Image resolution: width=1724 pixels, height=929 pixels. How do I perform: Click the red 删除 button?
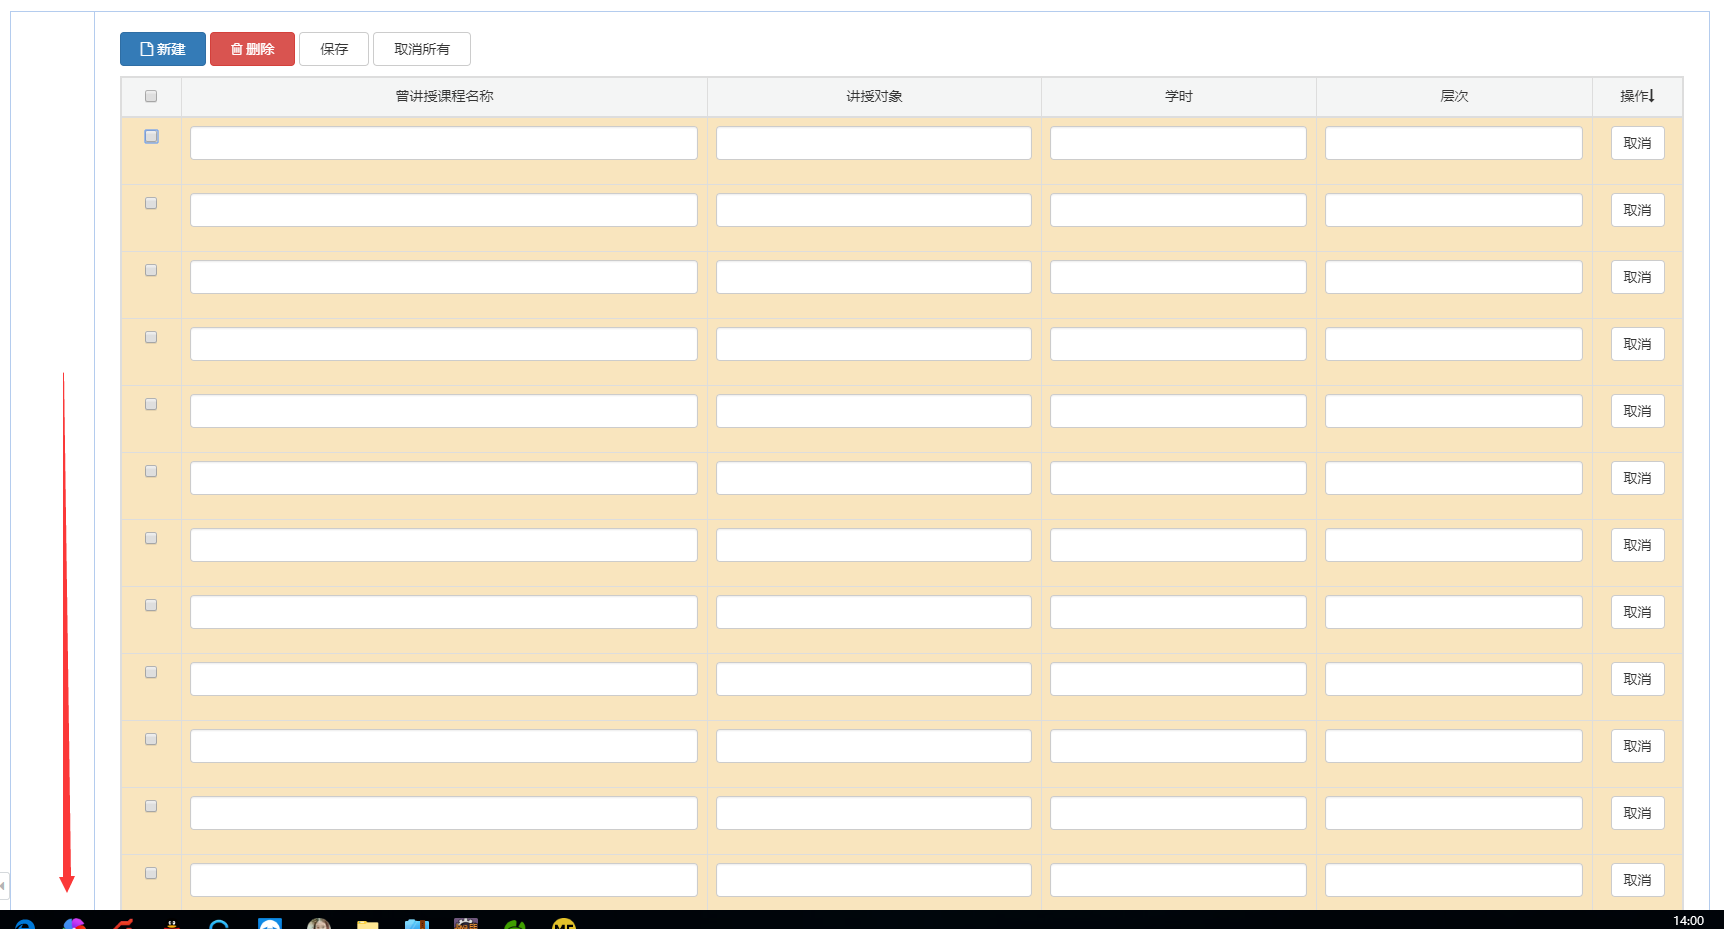[252, 49]
